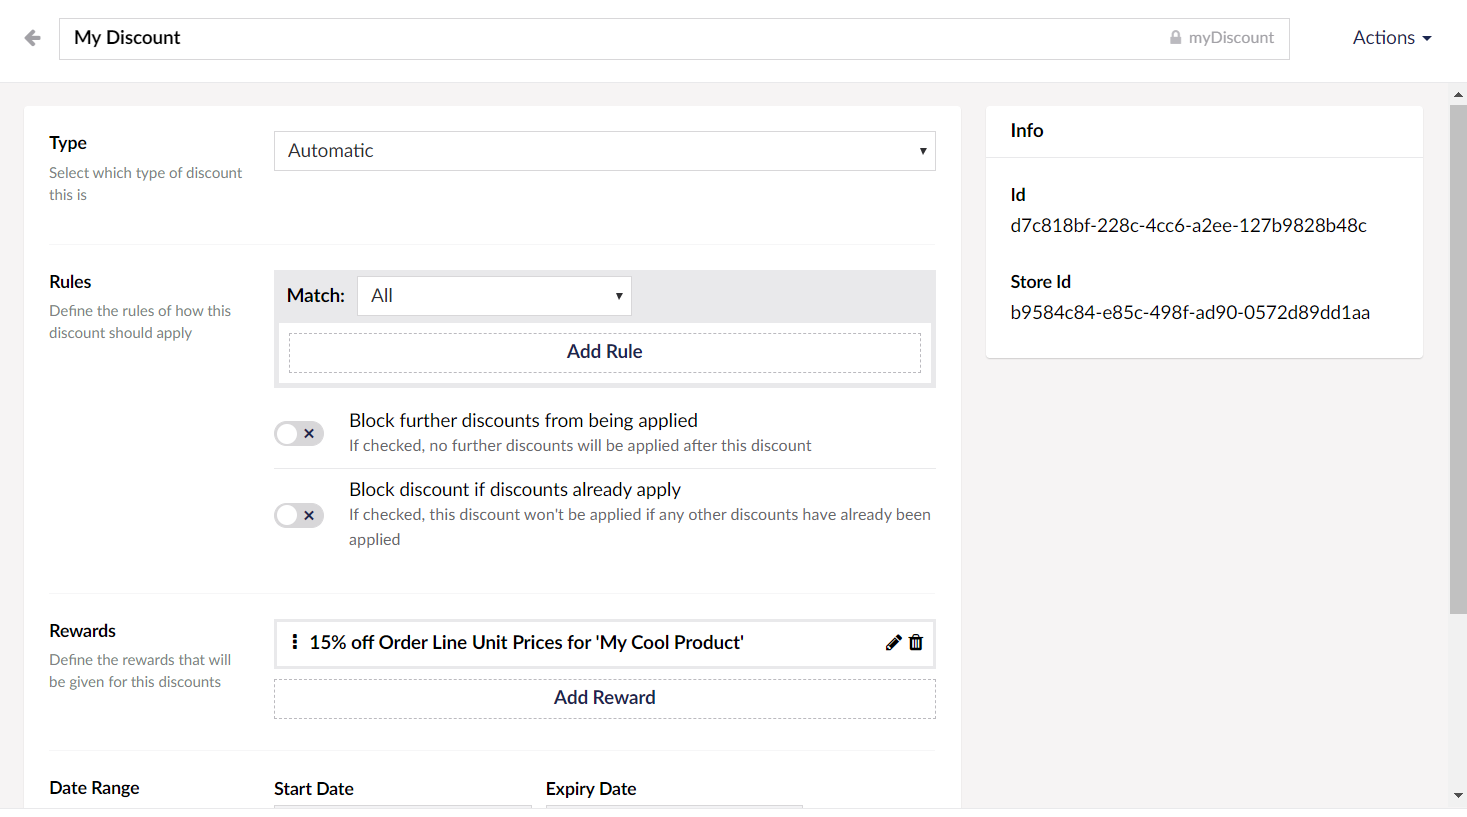Open the Match dropdown showing All
Screen dimensions: 1467x817
494,296
